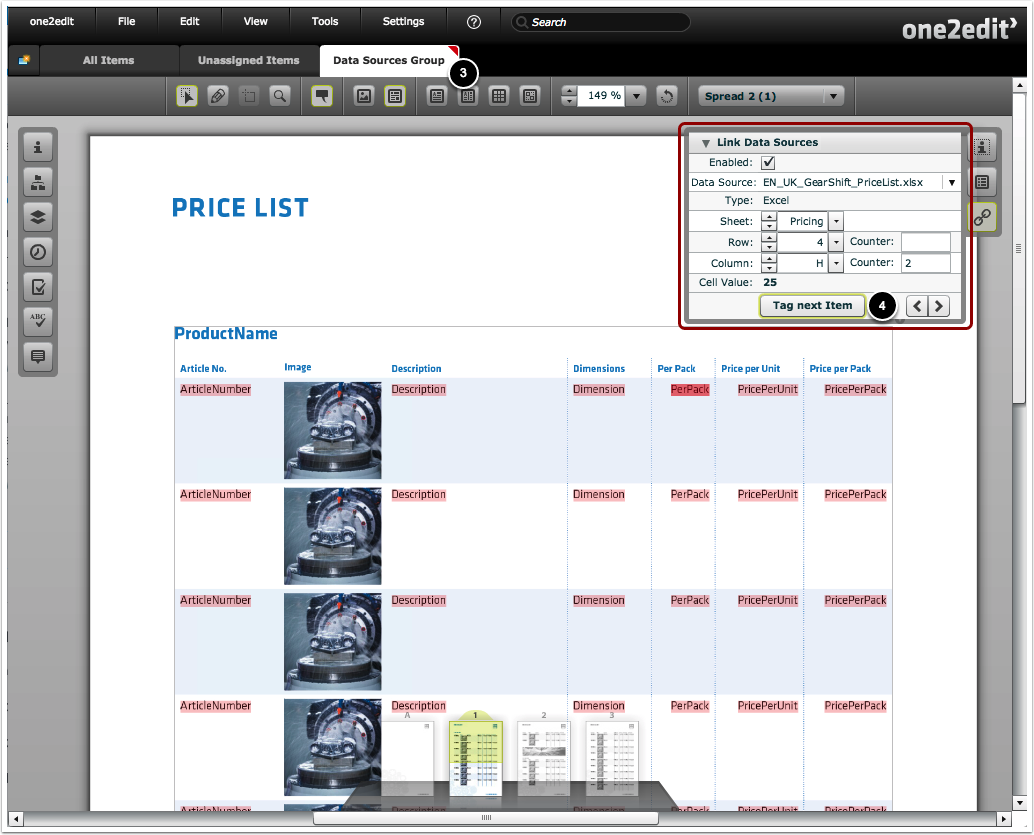
Task: Select the magnifier zoom tool
Action: [x=280, y=96]
